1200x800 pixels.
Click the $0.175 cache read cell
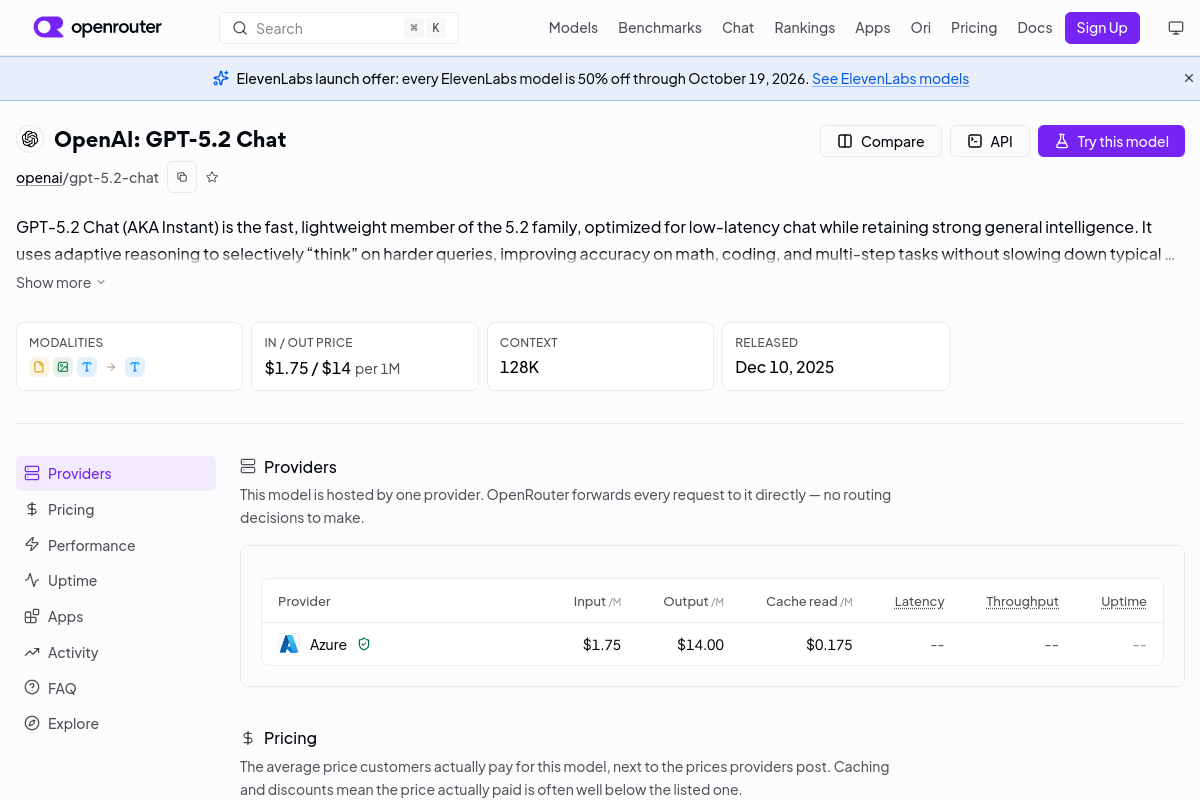click(x=829, y=645)
